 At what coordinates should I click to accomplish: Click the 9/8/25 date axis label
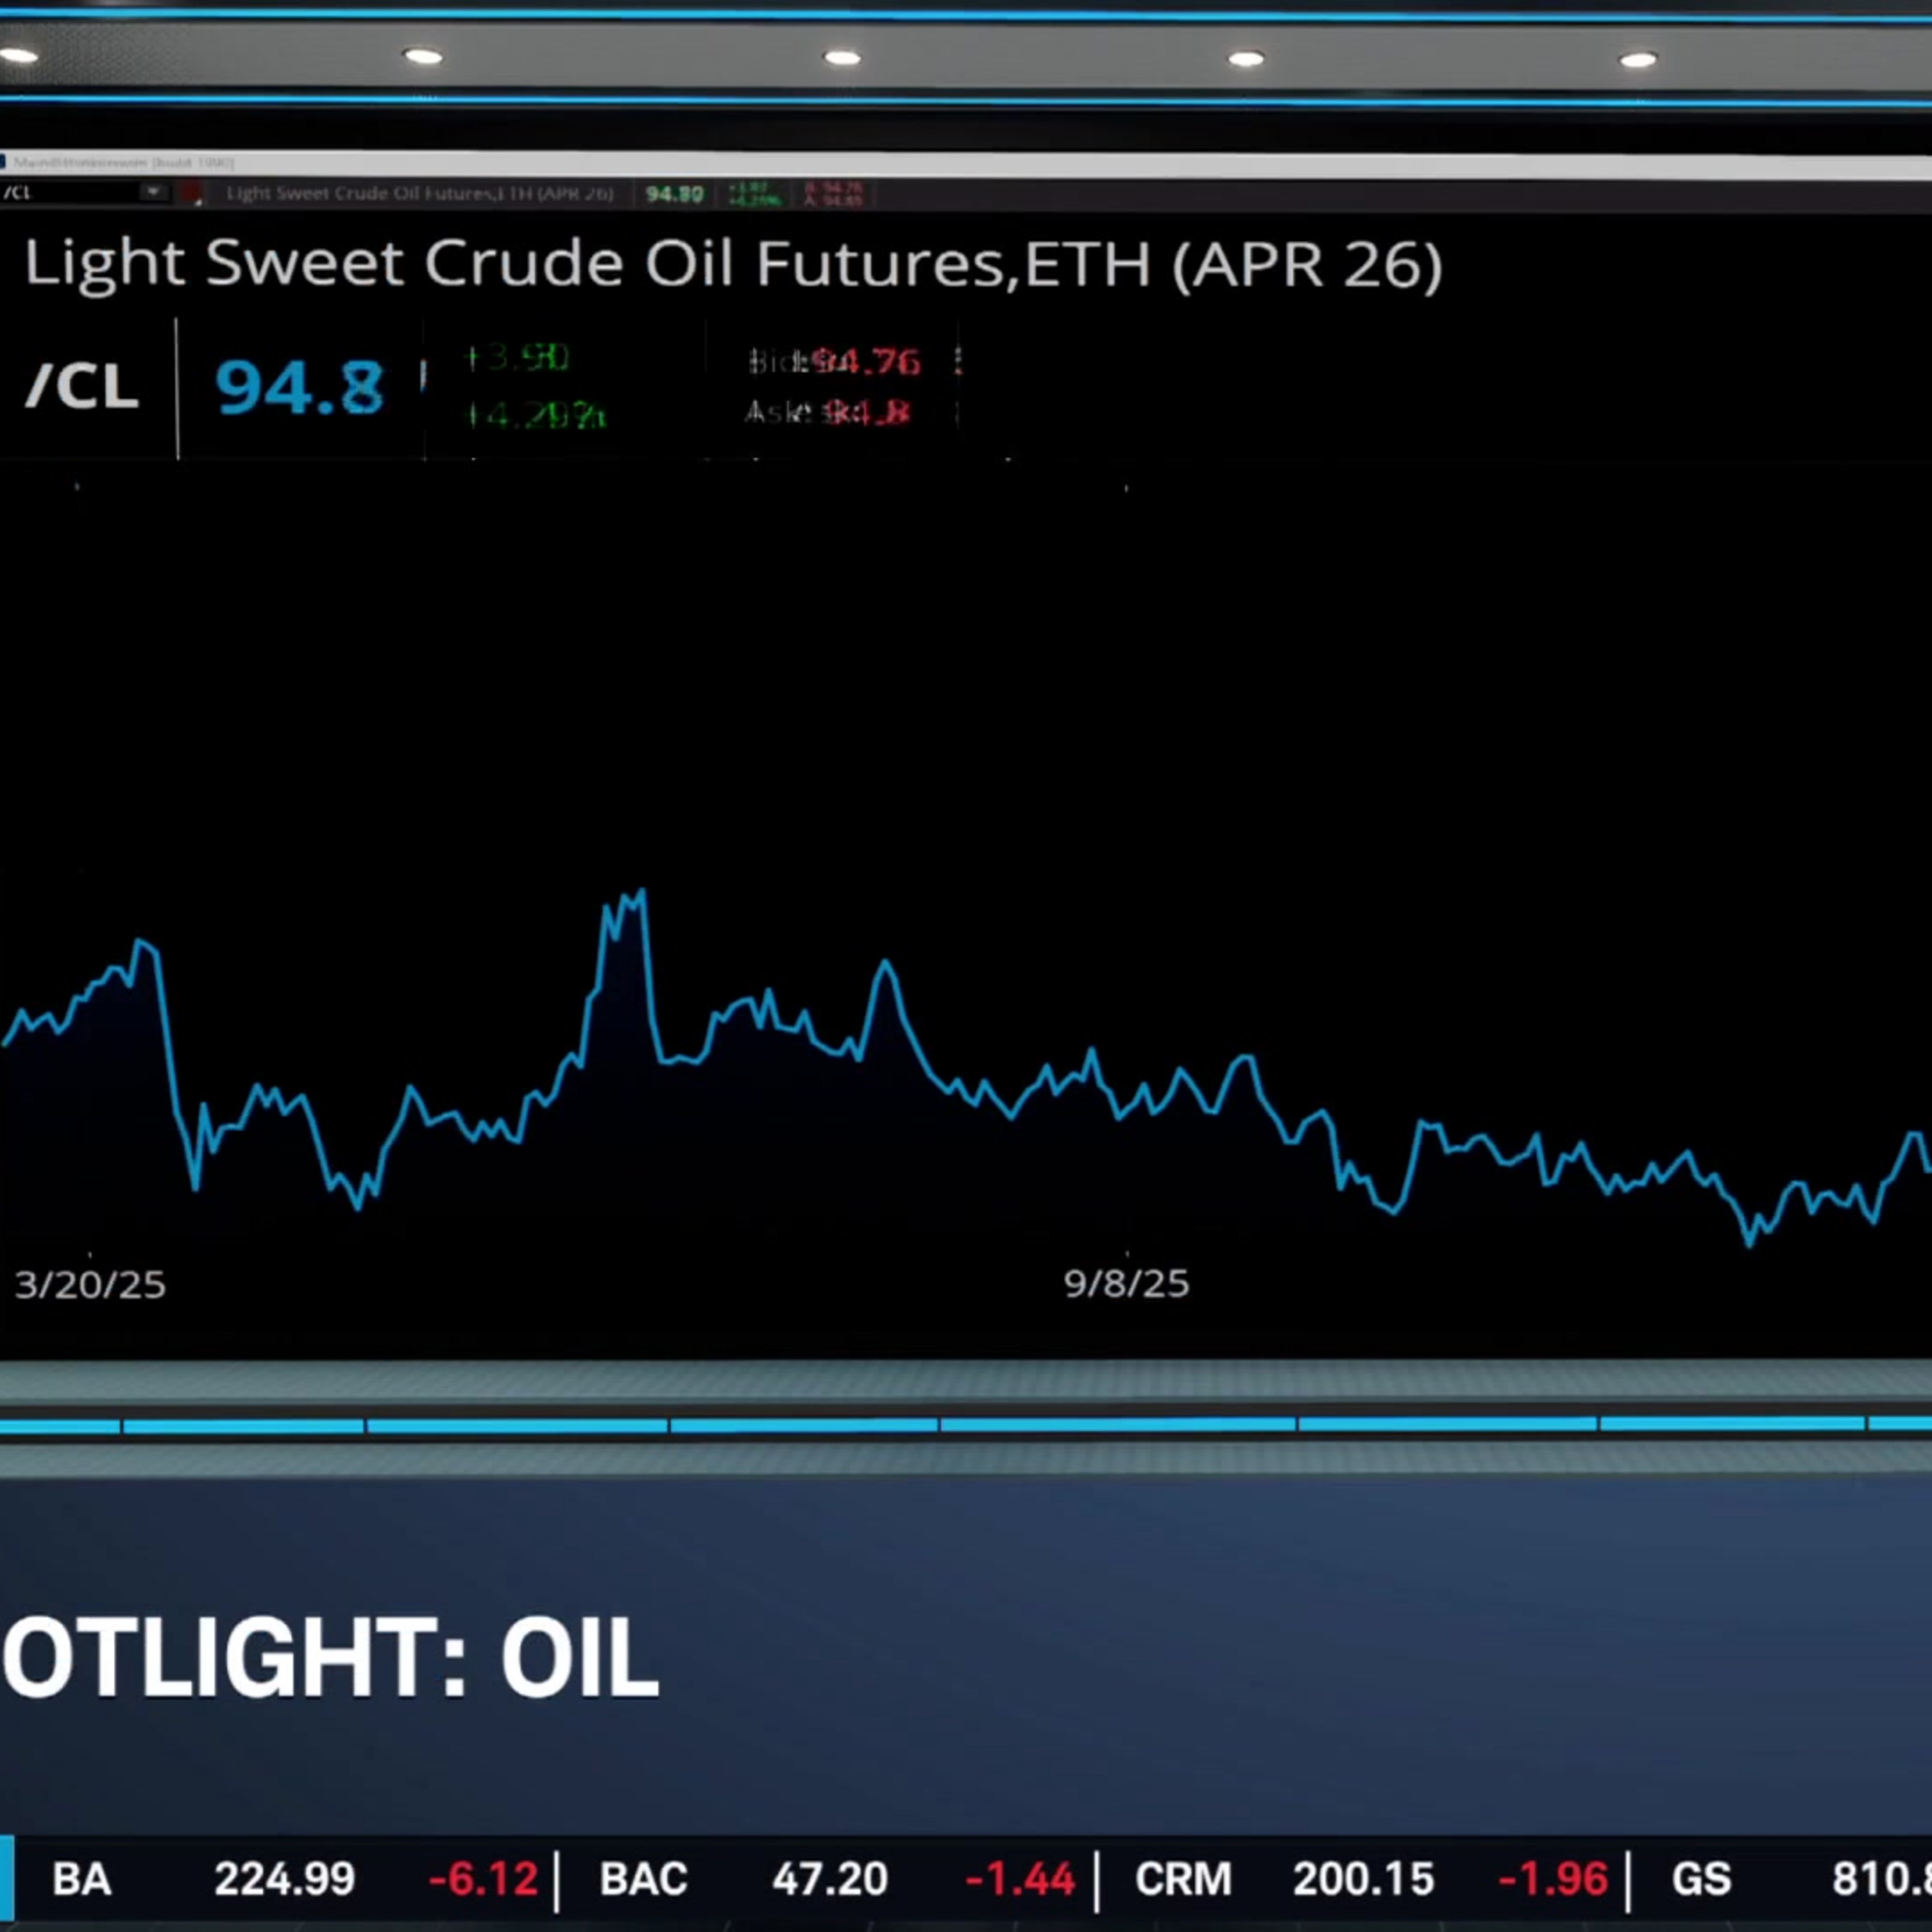coord(1126,1284)
